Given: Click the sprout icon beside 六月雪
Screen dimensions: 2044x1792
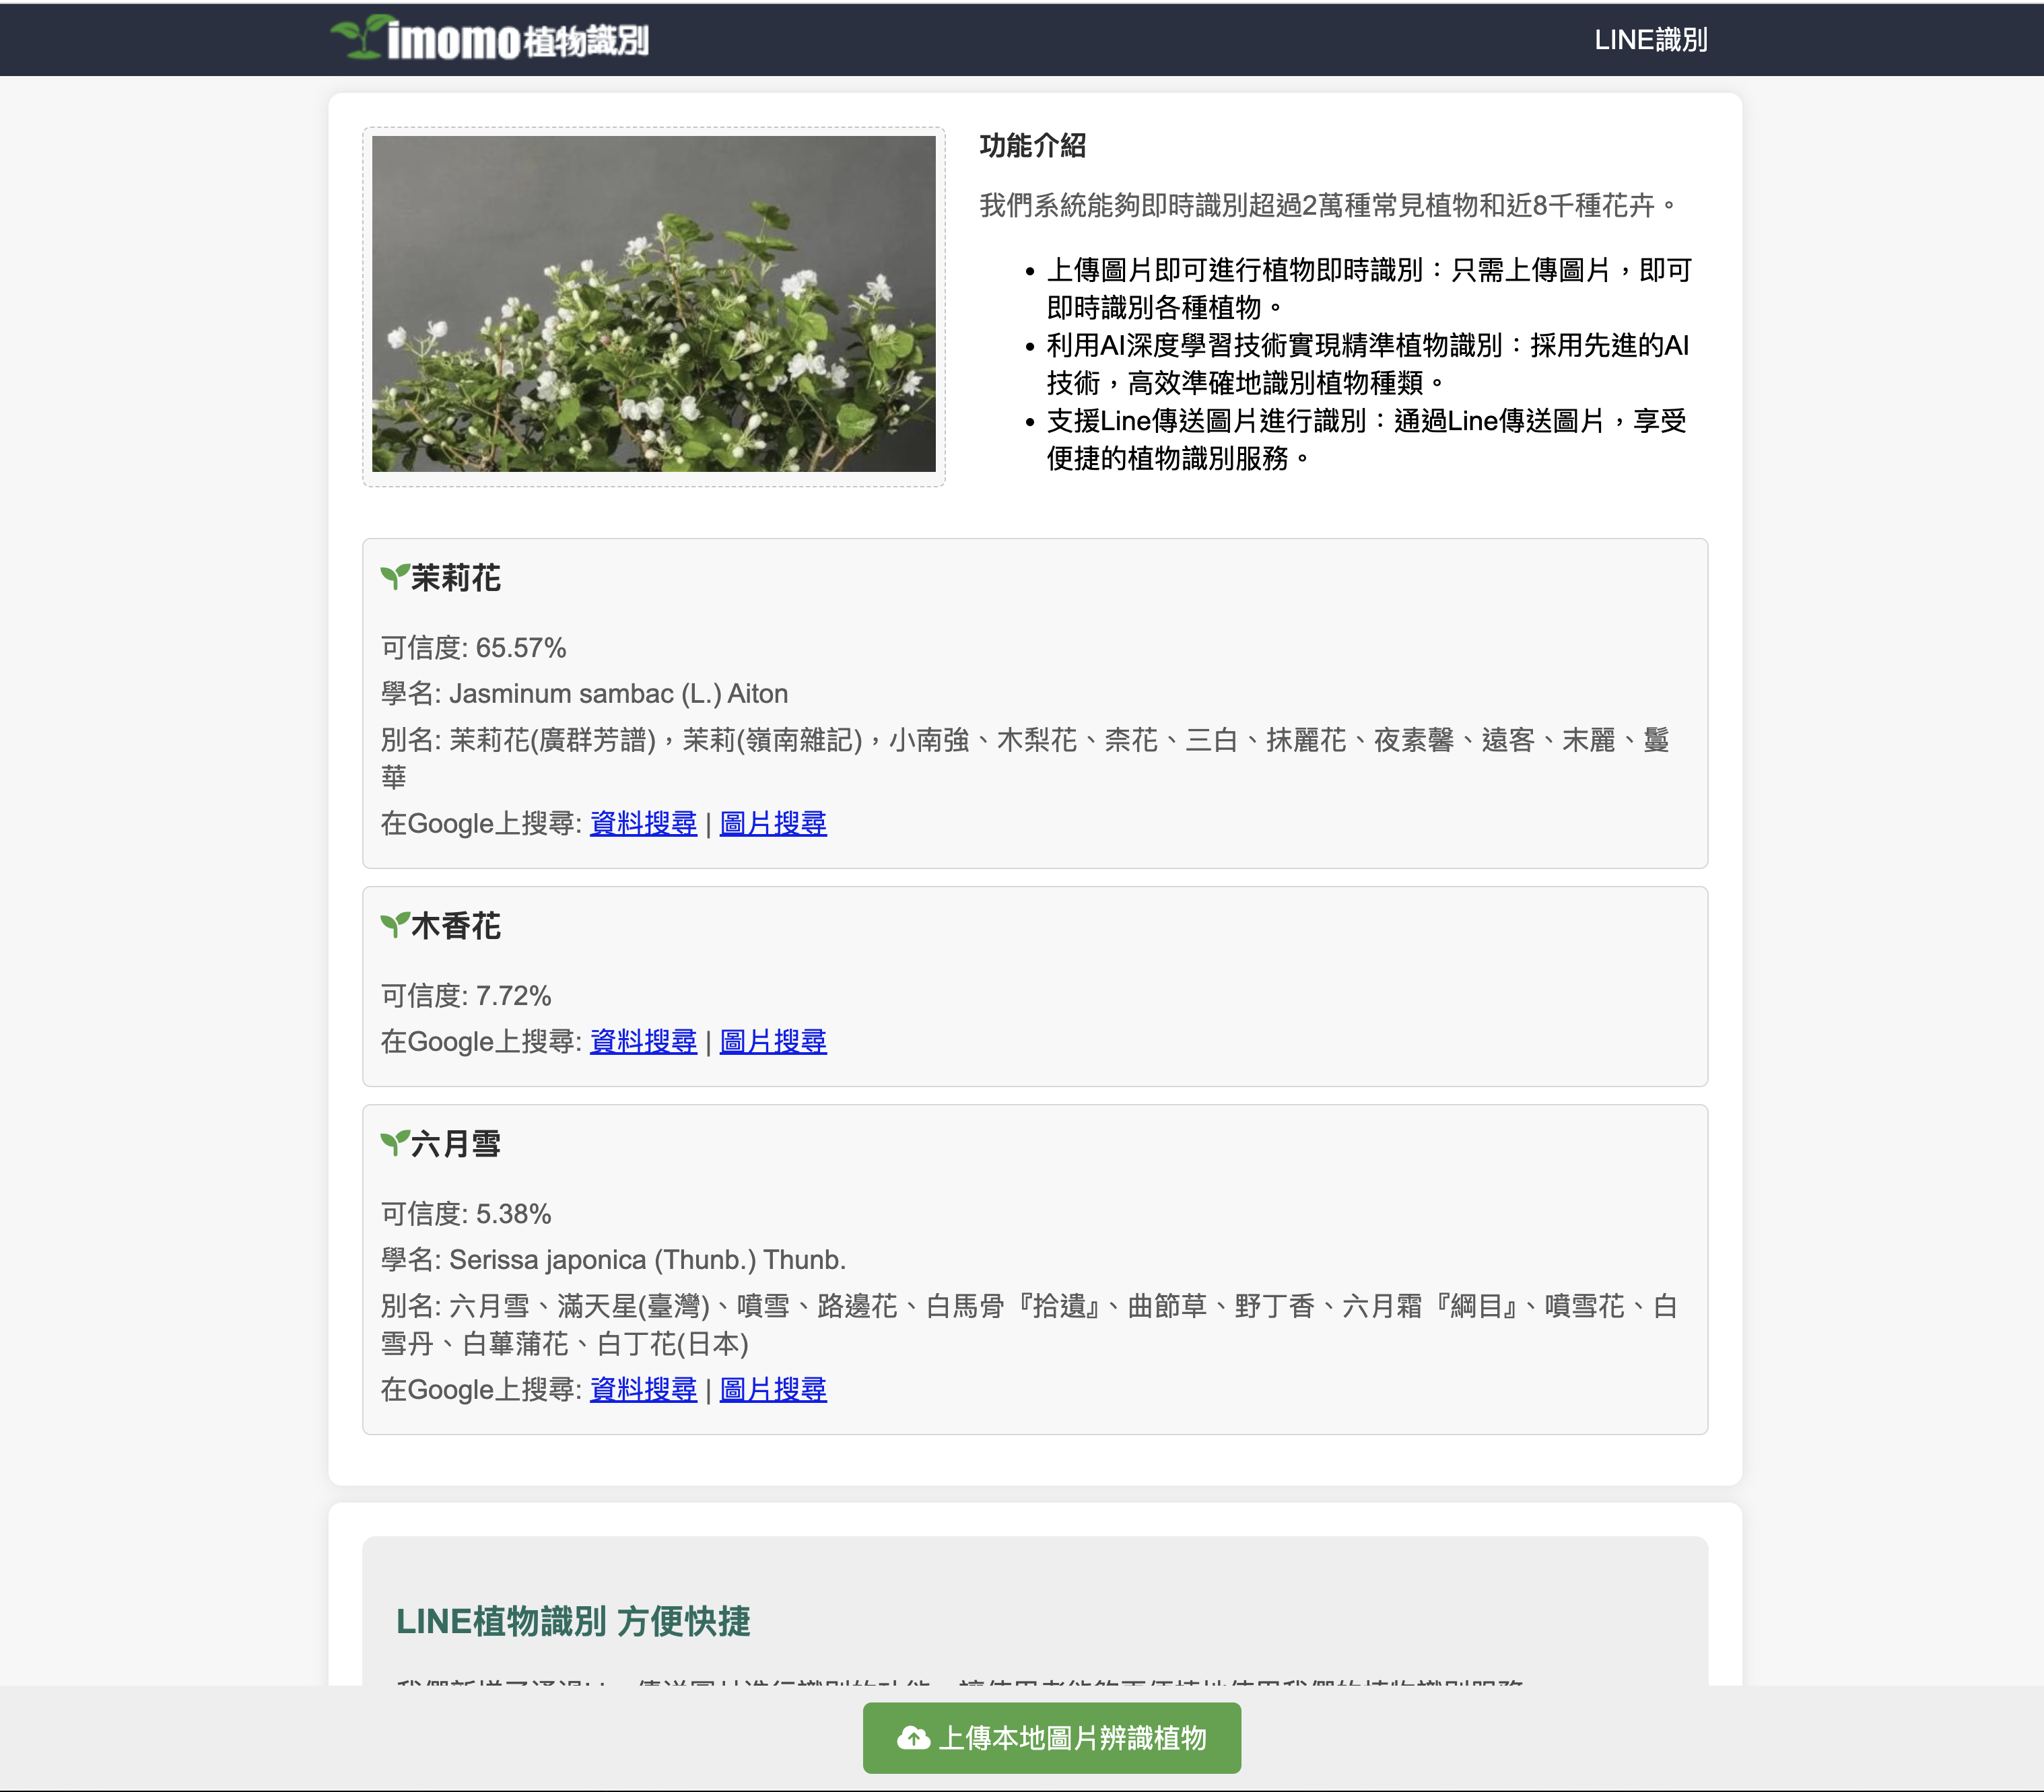Looking at the screenshot, I should point(394,1143).
